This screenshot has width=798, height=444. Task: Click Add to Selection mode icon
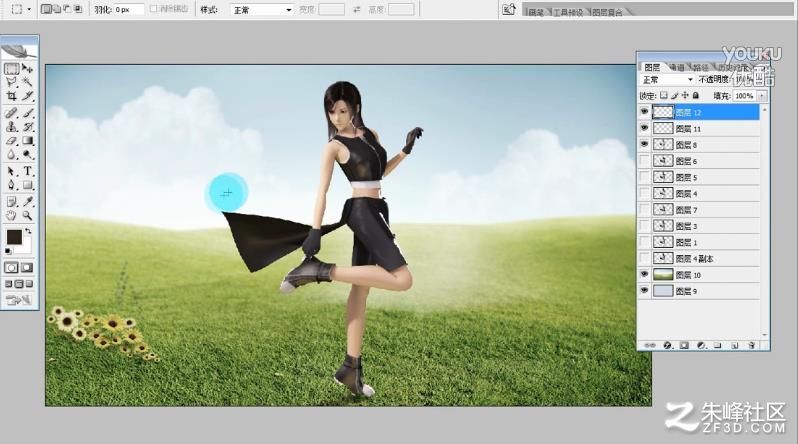tap(56, 9)
